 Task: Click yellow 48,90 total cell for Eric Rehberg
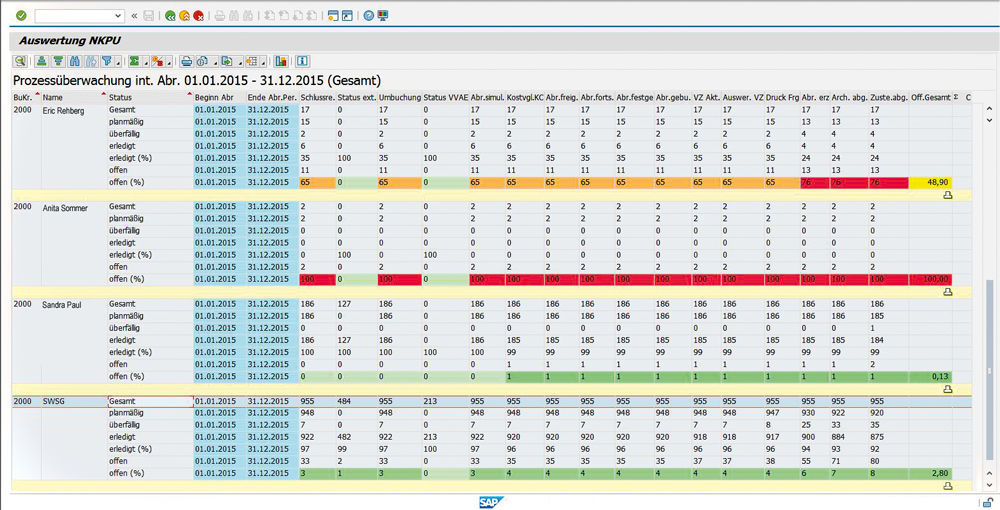(x=930, y=183)
